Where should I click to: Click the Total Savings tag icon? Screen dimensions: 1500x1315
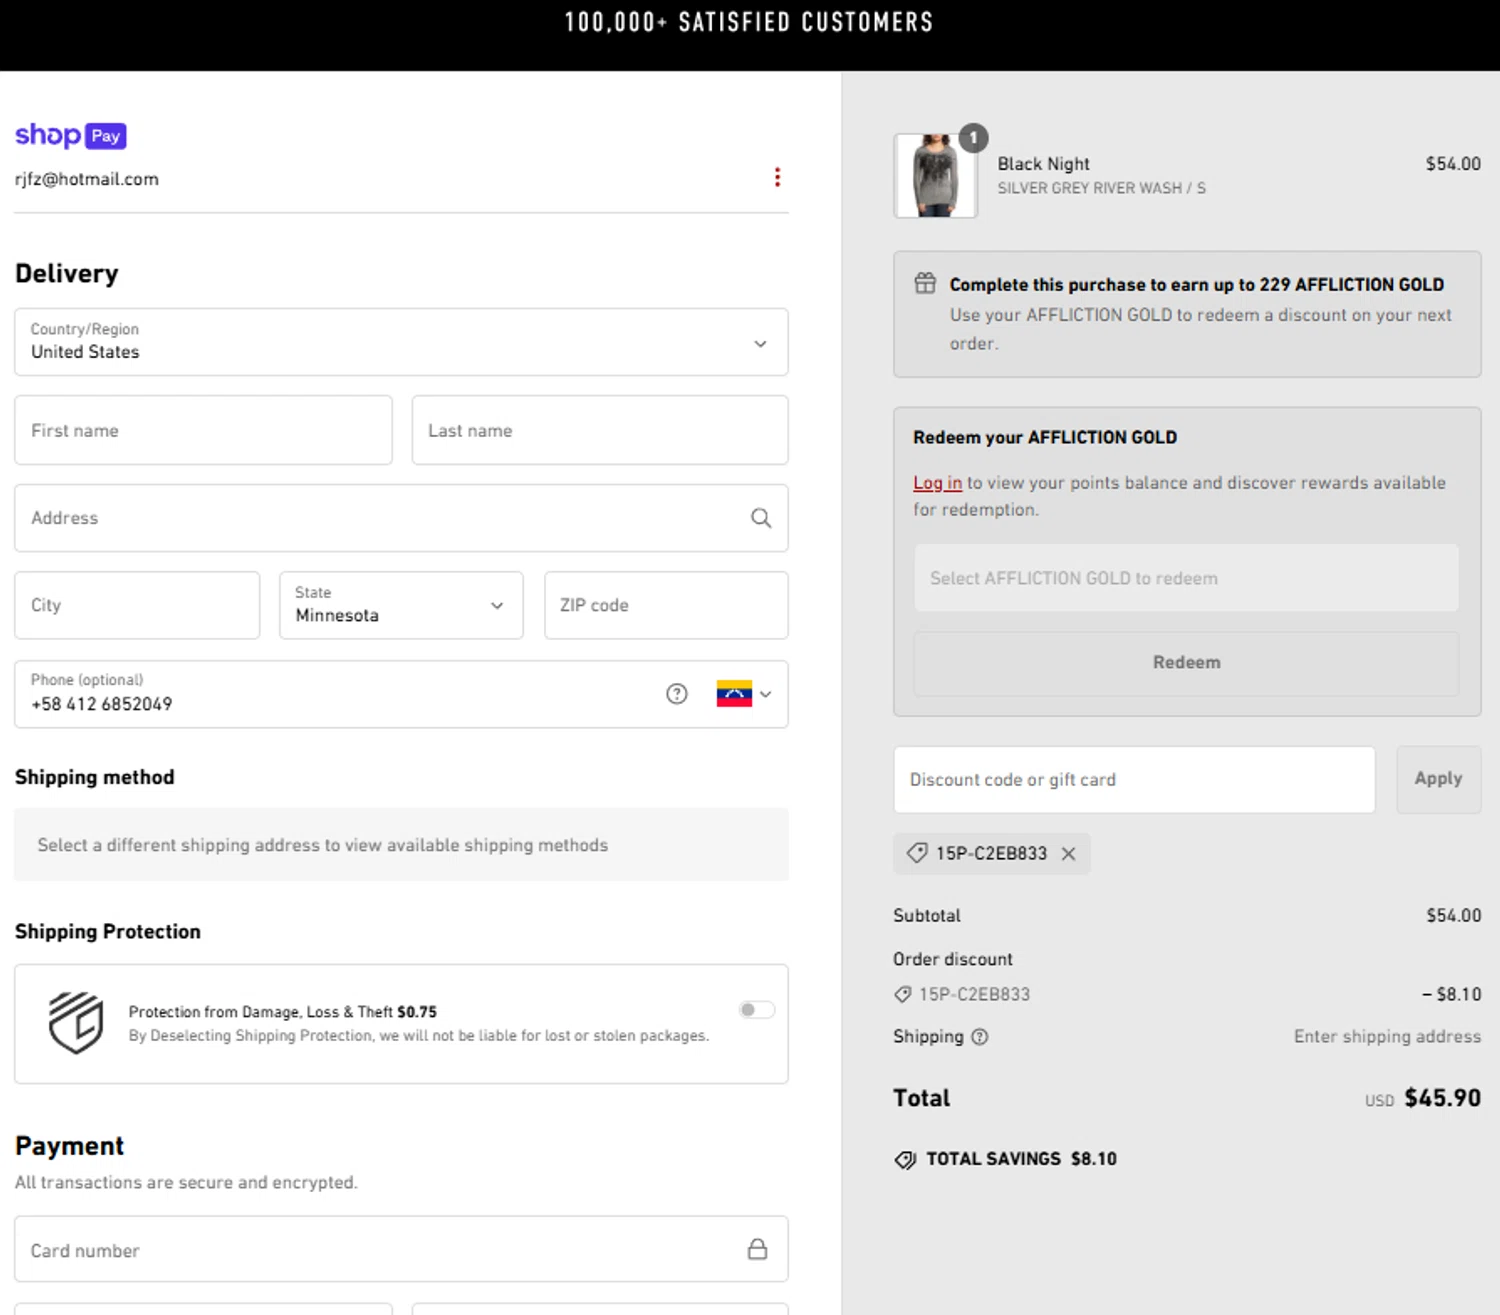click(x=905, y=1160)
